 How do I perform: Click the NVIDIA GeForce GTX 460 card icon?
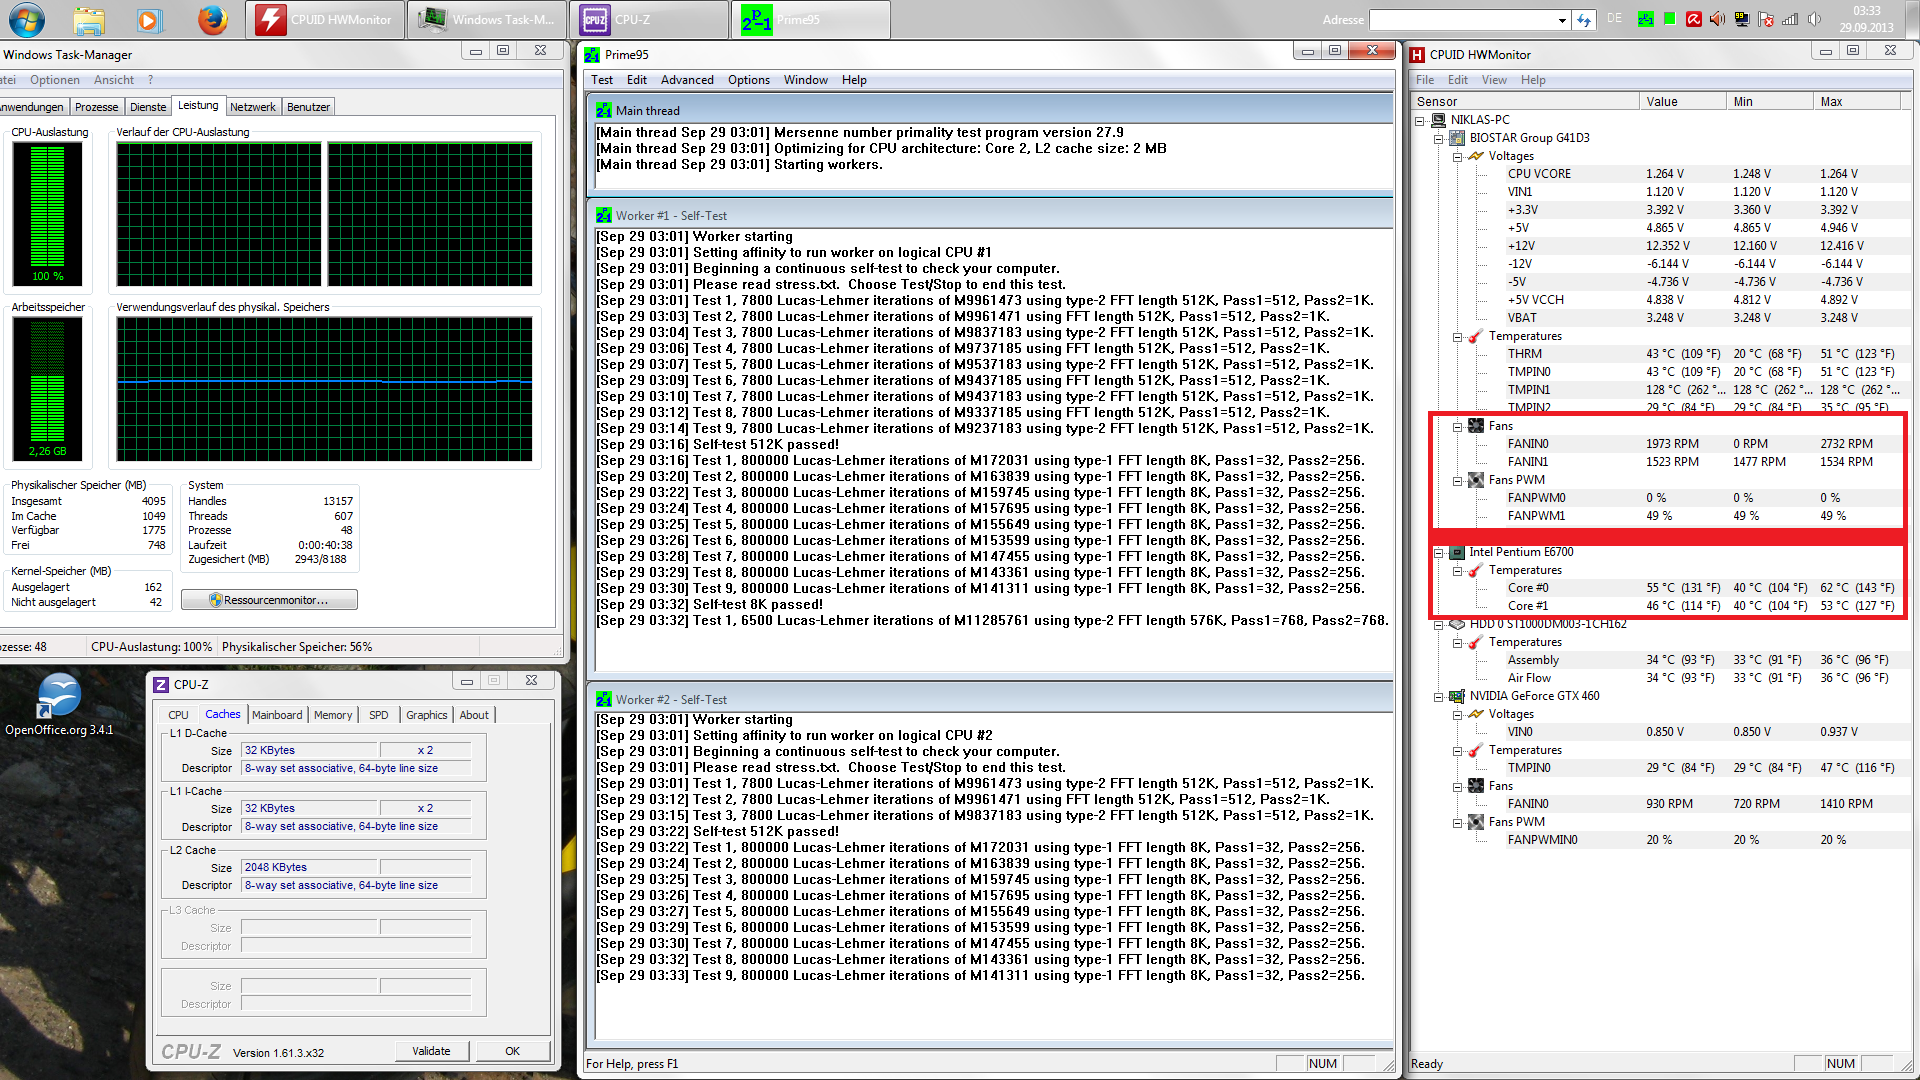[1458, 696]
